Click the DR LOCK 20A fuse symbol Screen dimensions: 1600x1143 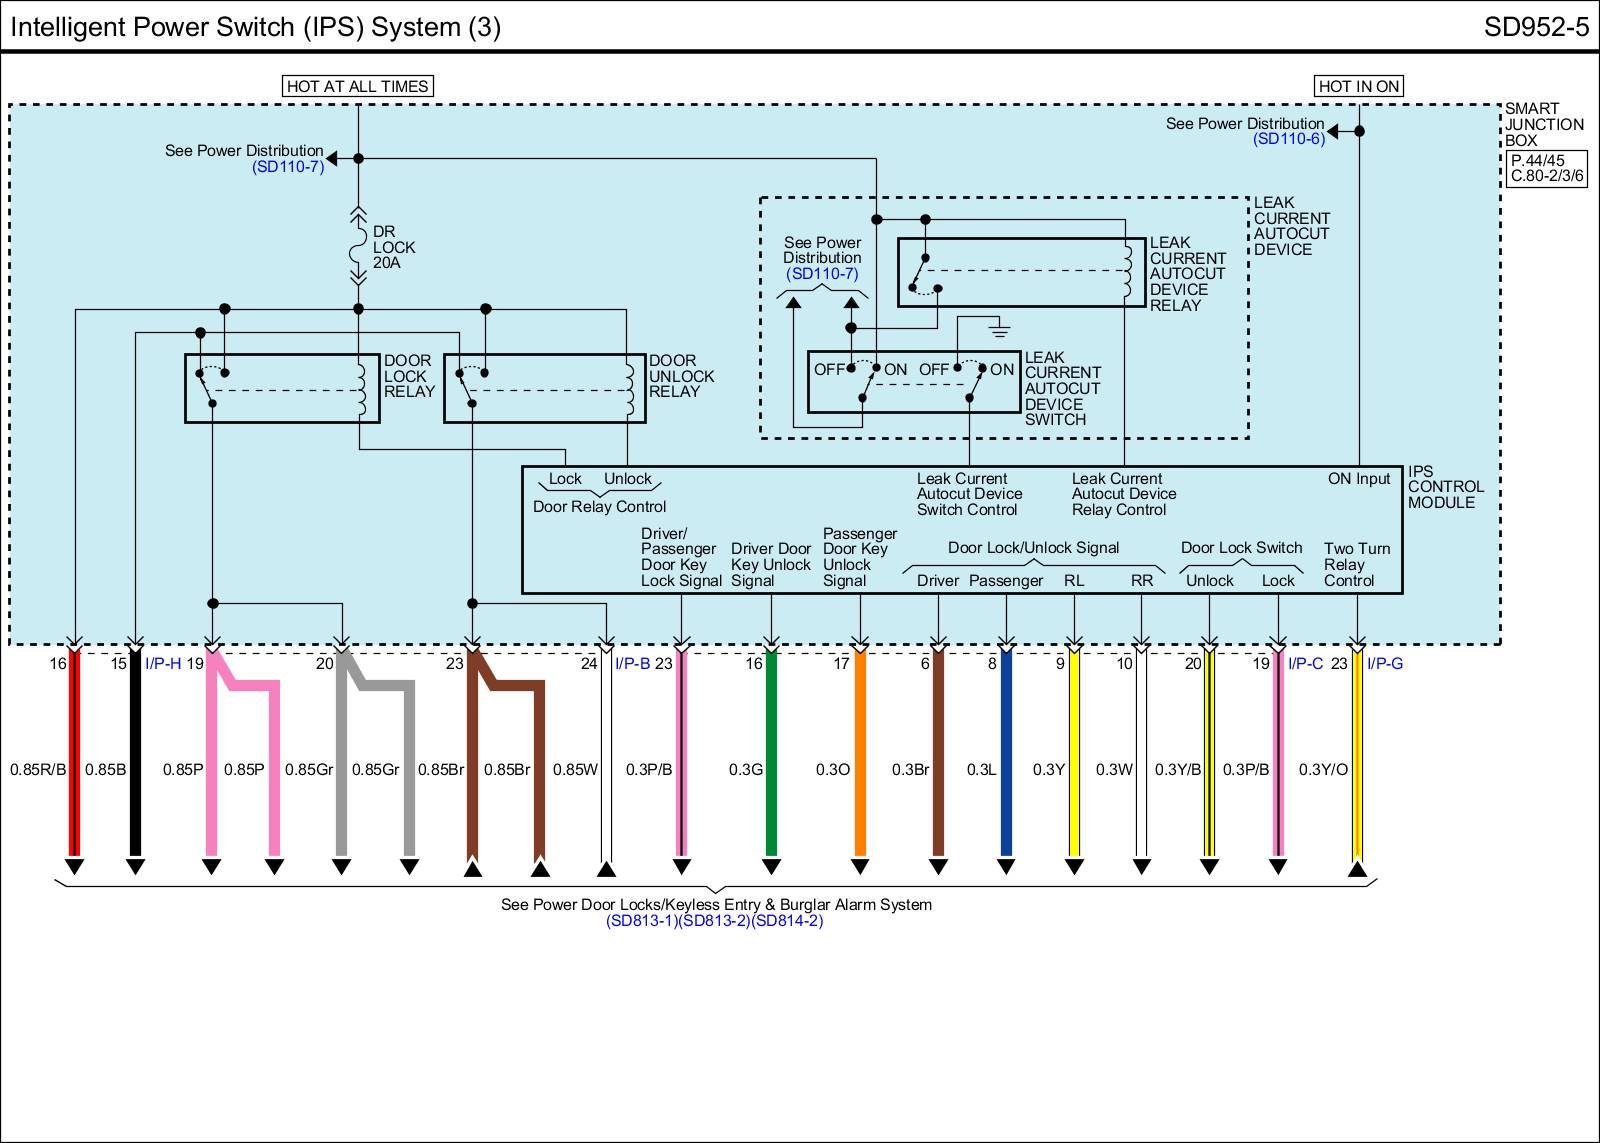pos(358,247)
